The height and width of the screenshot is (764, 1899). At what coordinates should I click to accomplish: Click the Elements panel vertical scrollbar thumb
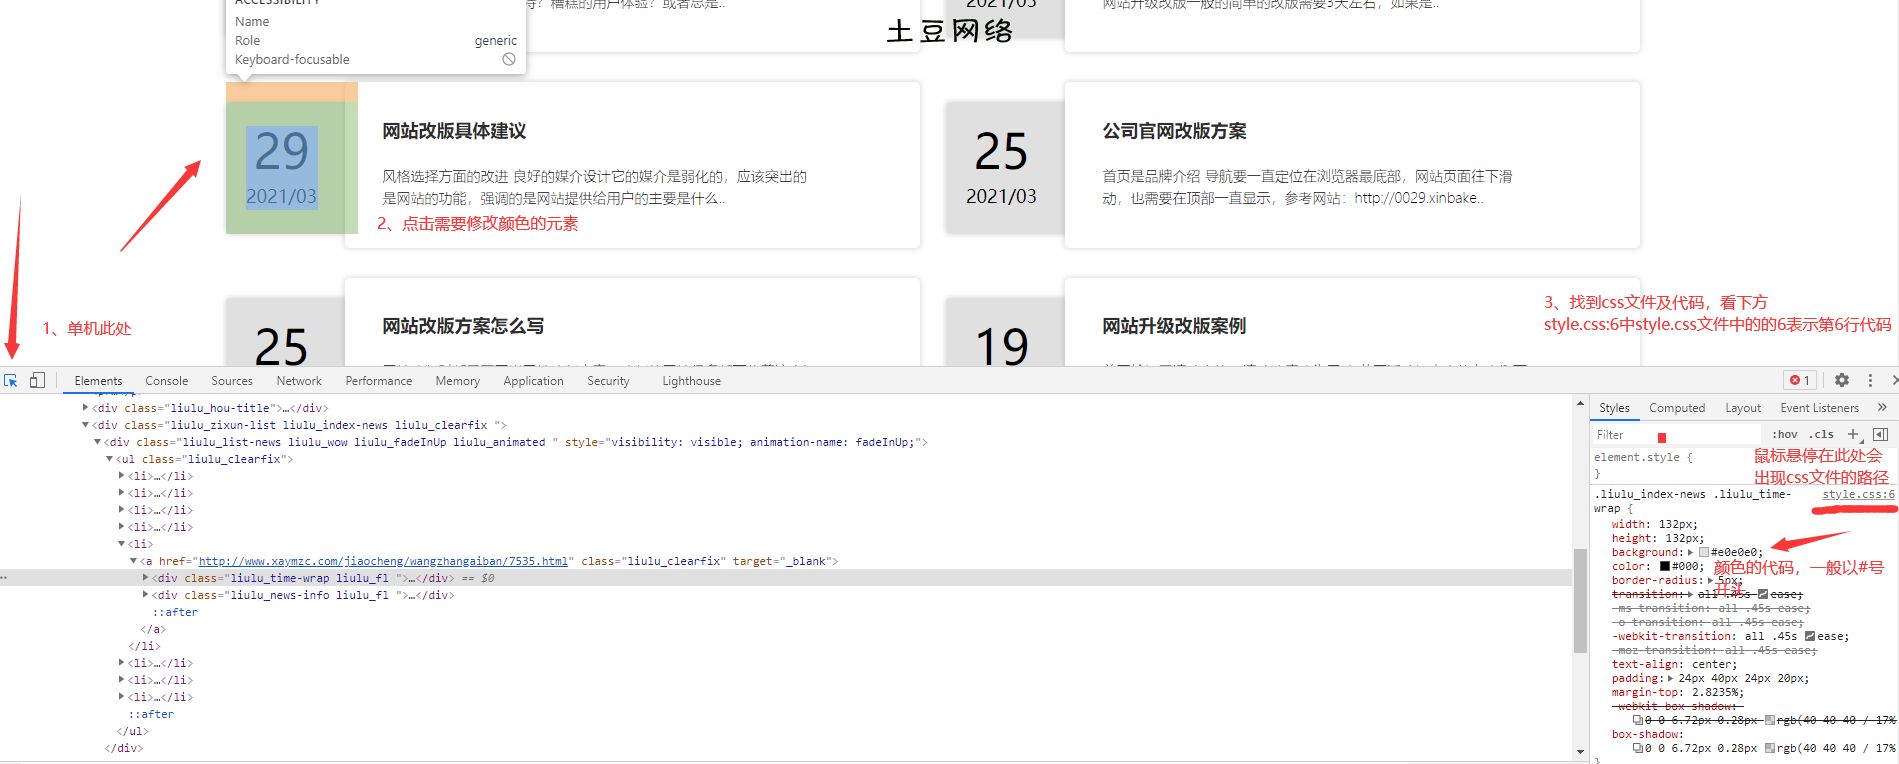tap(1580, 600)
